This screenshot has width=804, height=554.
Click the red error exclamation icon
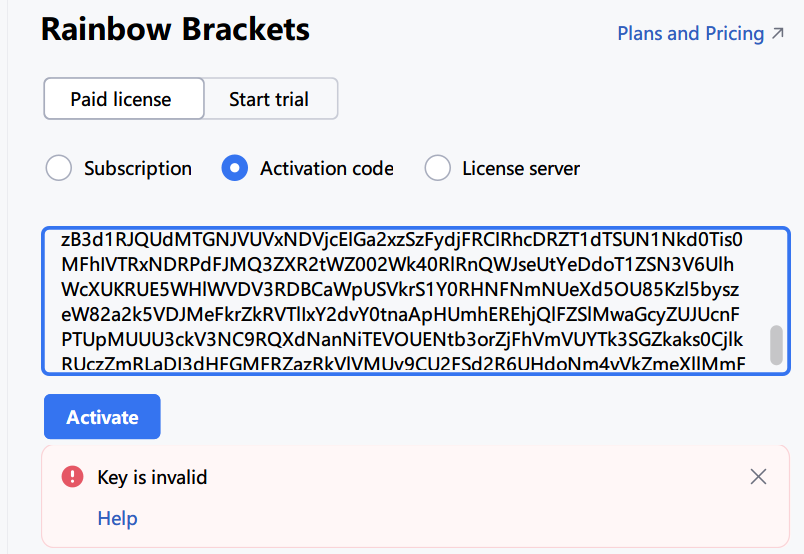click(x=72, y=476)
